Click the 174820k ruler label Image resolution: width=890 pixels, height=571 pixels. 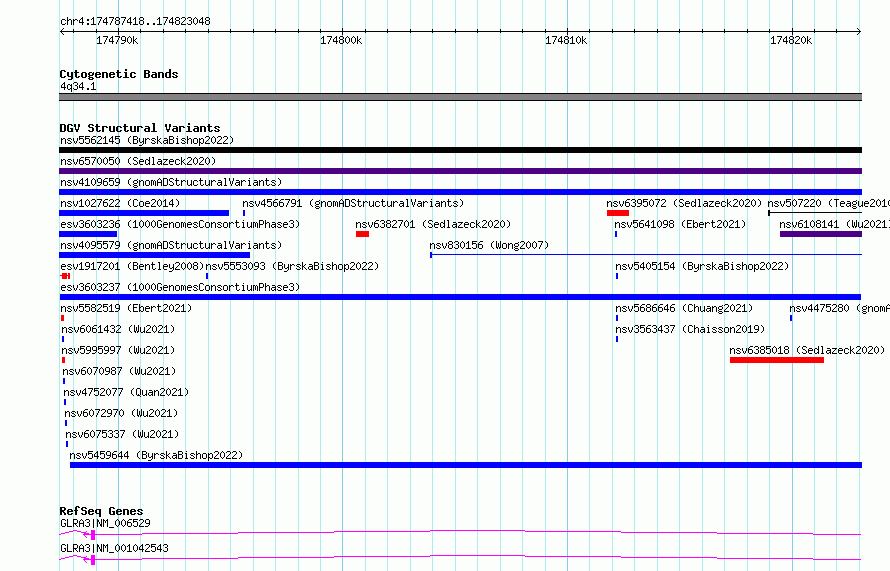coord(791,40)
